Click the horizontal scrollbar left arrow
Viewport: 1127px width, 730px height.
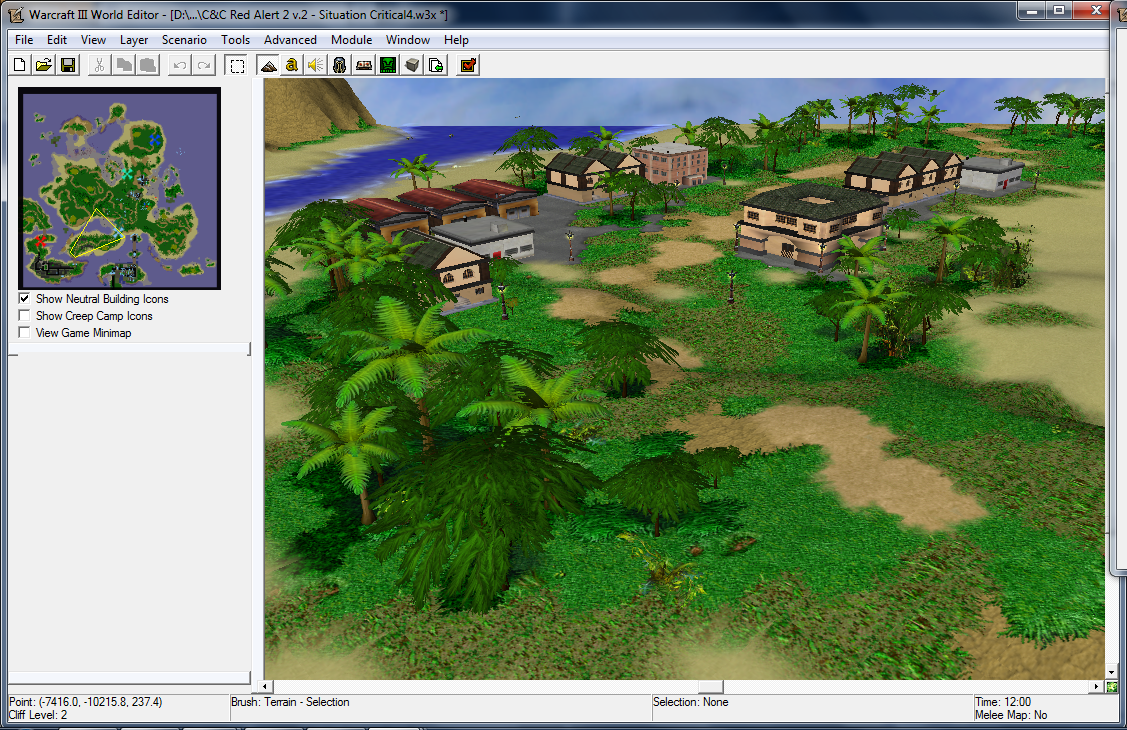tap(265, 686)
